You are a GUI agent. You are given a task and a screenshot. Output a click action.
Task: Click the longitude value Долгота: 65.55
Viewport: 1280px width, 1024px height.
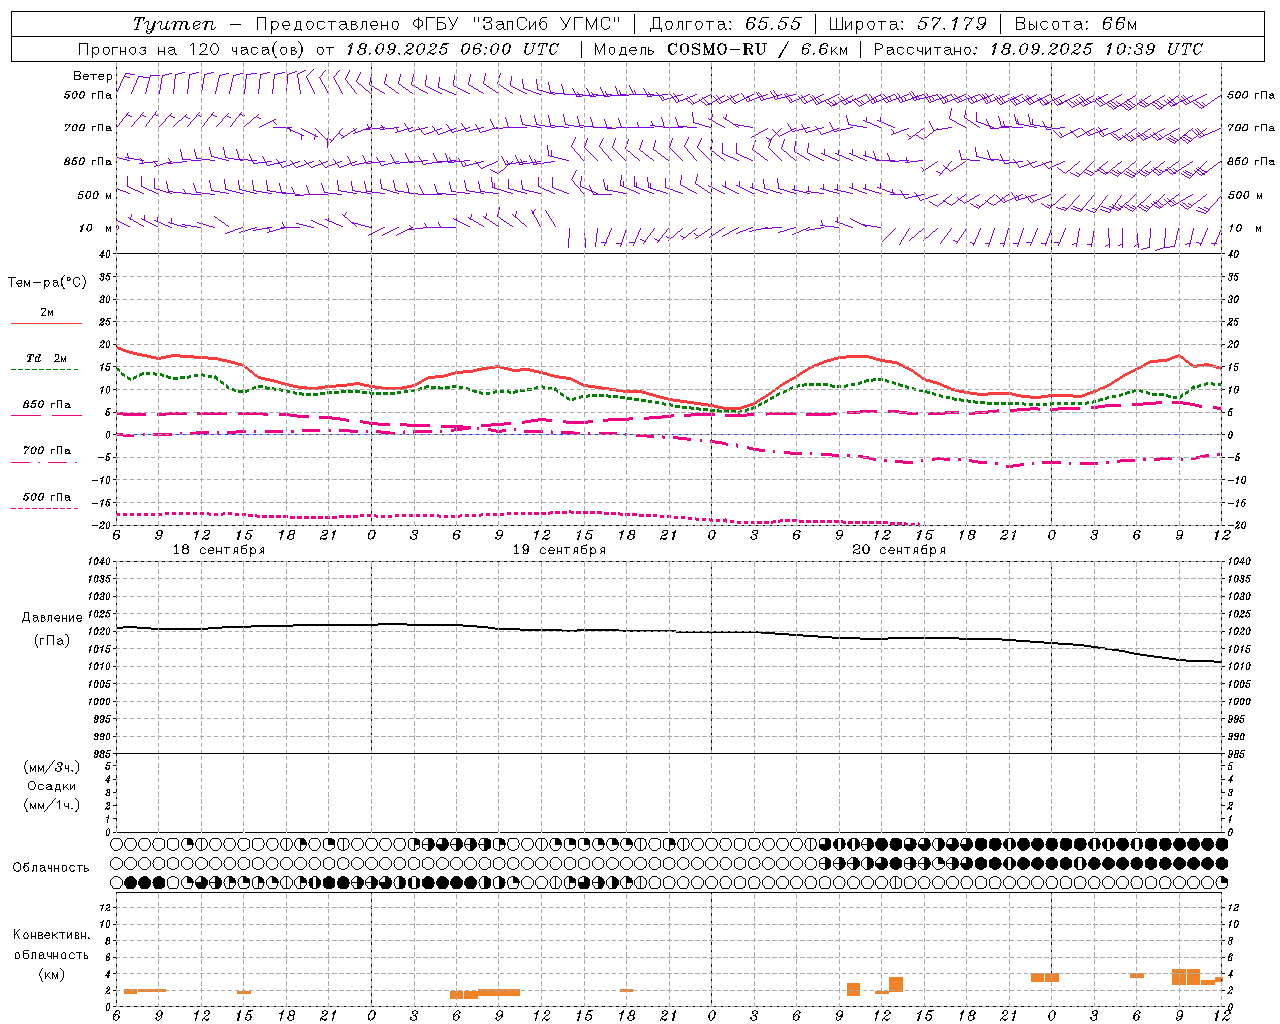(725, 24)
